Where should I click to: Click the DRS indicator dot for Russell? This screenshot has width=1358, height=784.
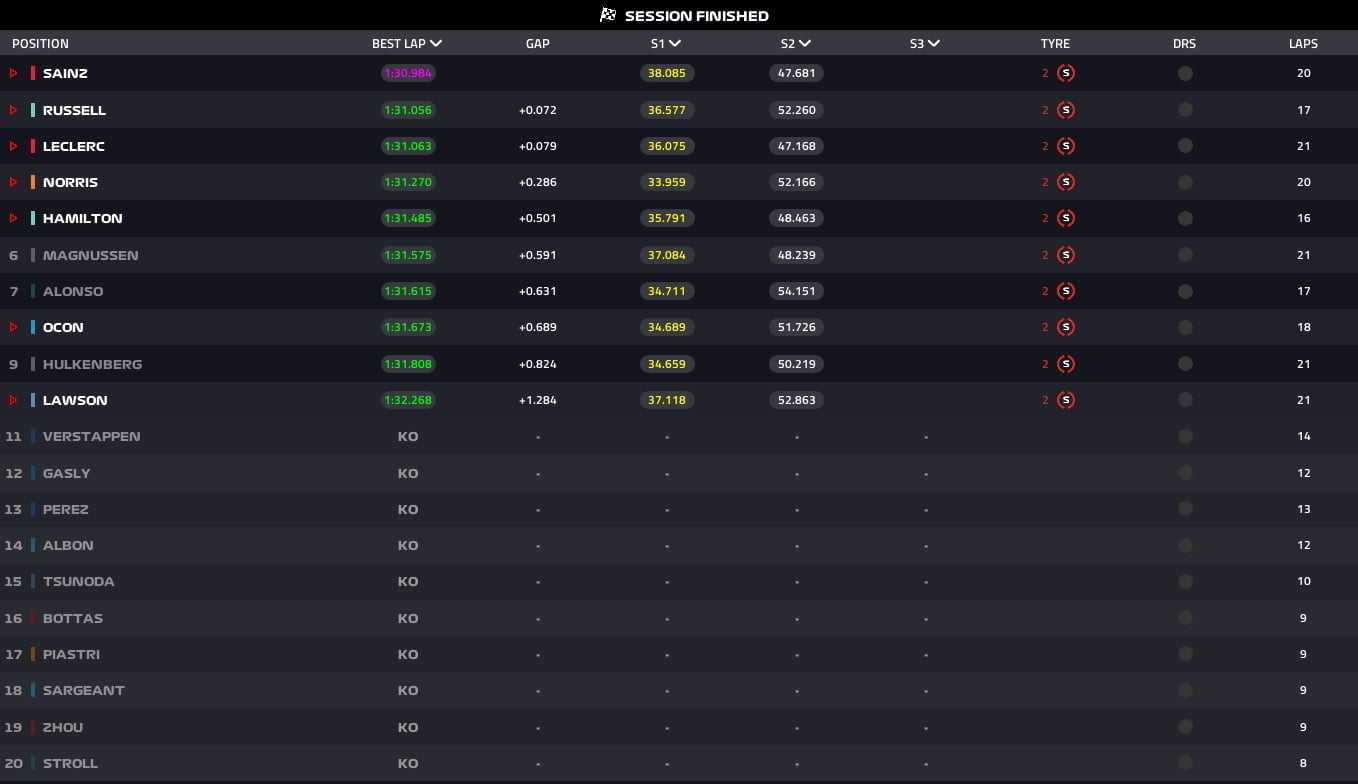[x=1185, y=110]
